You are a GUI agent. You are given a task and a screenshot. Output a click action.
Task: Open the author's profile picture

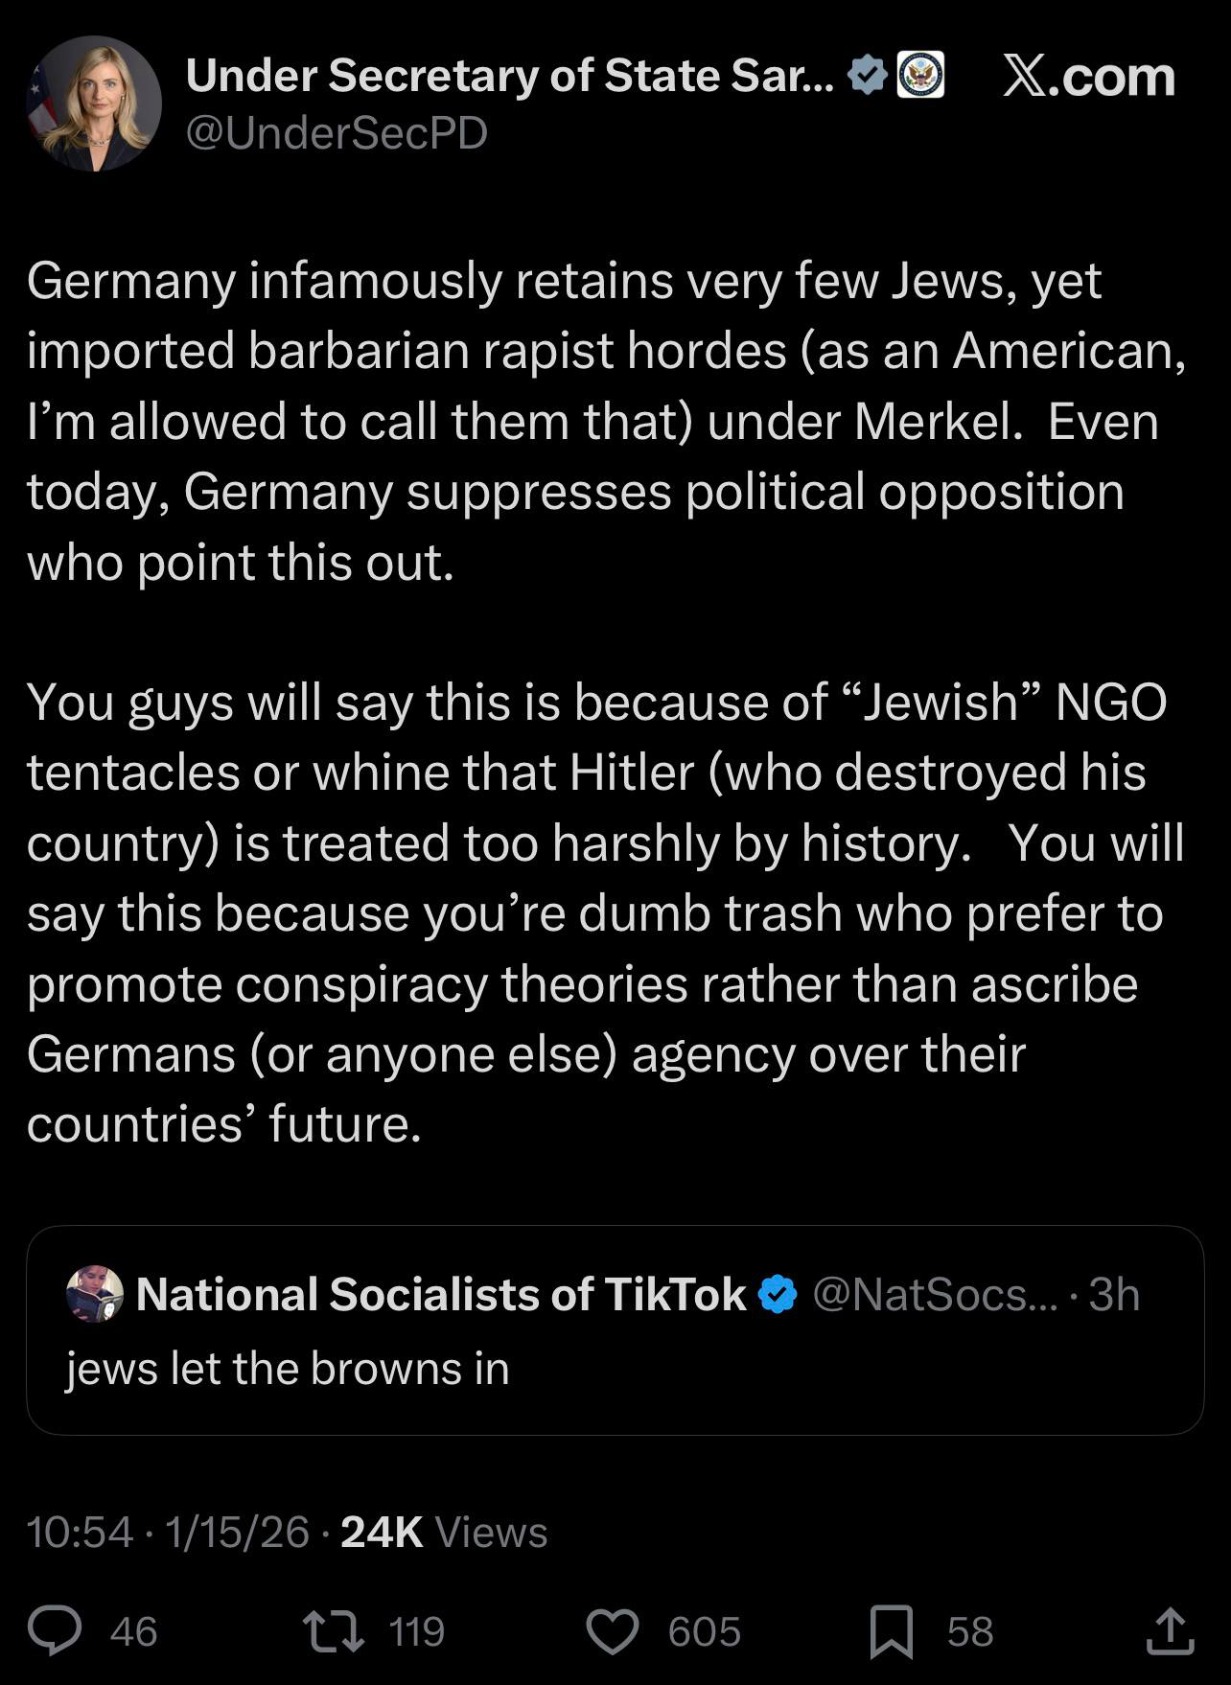94,104
